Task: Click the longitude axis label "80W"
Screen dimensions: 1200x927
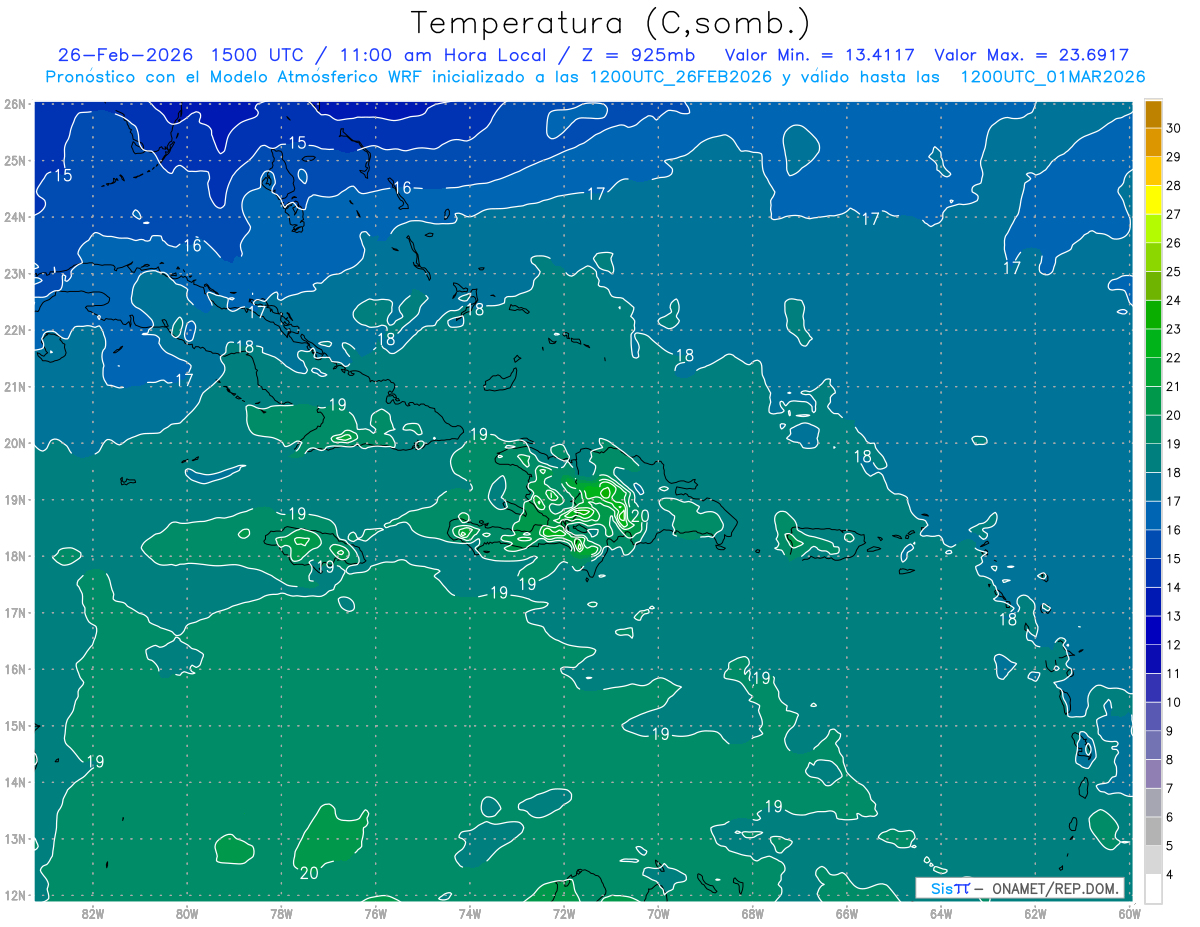Action: 187,913
